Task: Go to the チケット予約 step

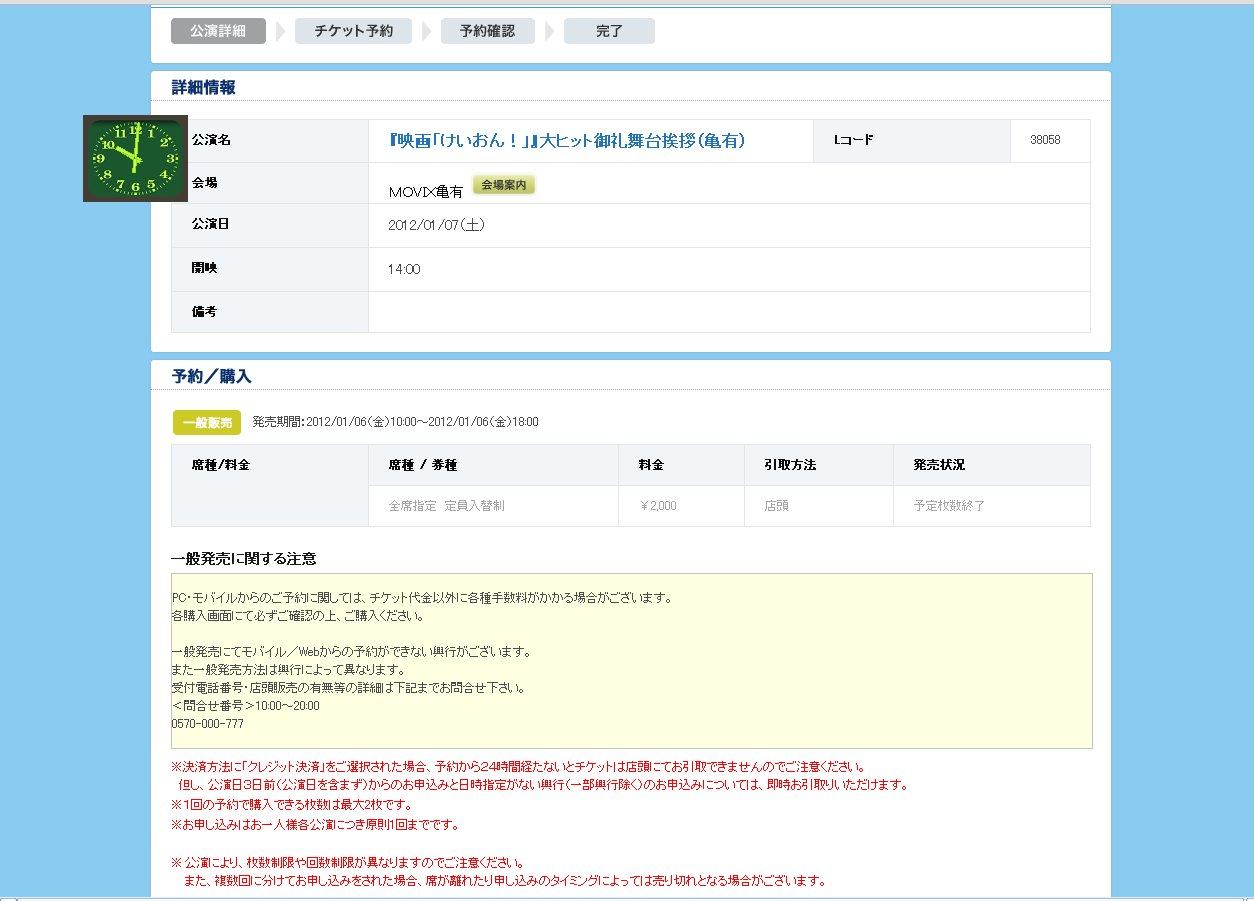Action: [x=353, y=31]
